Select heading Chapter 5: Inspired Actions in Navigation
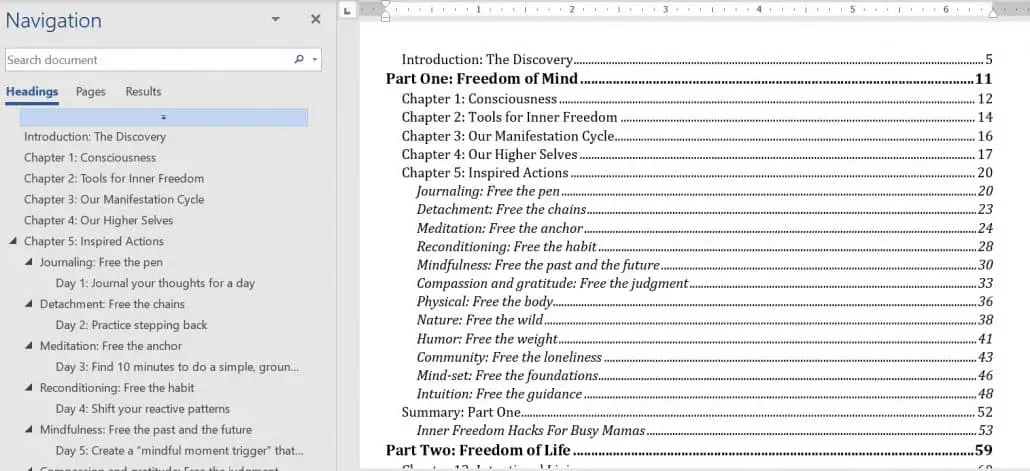Image resolution: width=1030 pixels, height=471 pixels. coord(94,241)
